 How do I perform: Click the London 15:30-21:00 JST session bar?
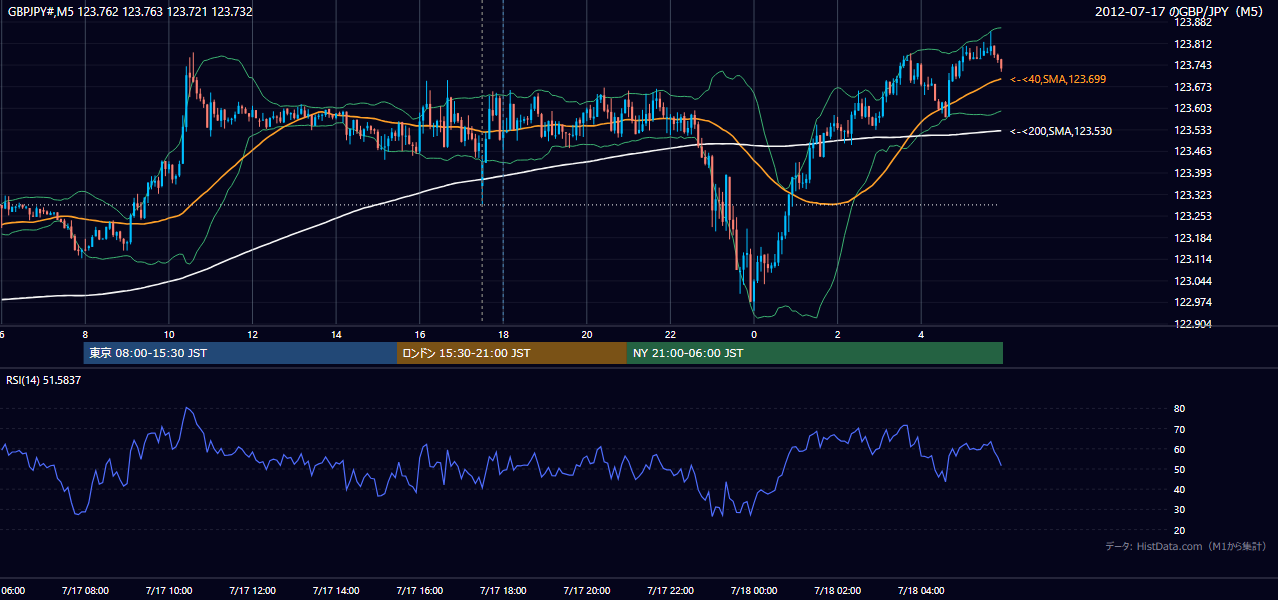click(512, 353)
